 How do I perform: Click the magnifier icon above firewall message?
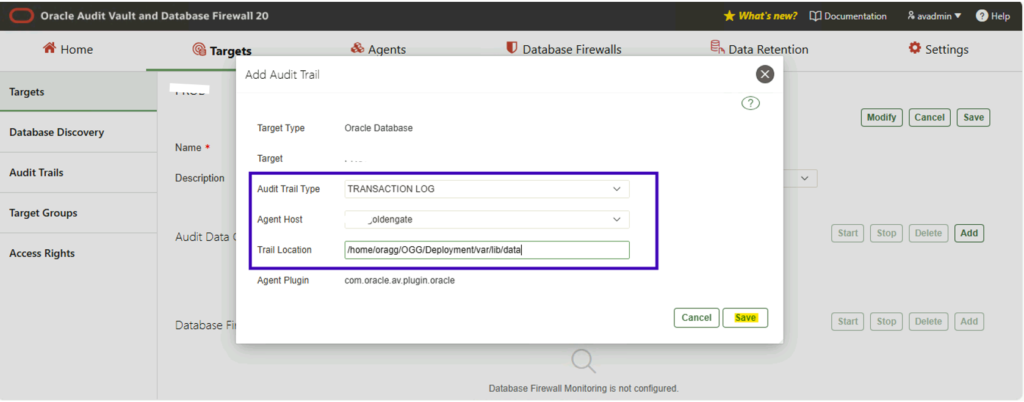coord(583,361)
